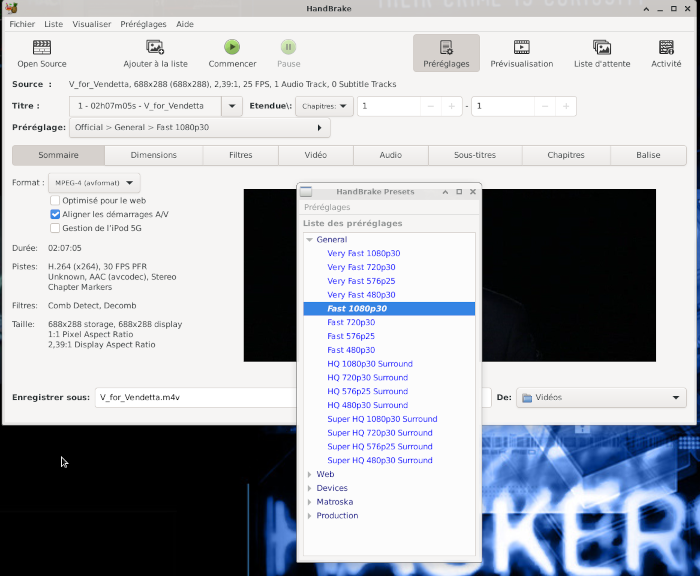Toggle the Préréglages toolbar icon
700x576 pixels.
pos(446,47)
